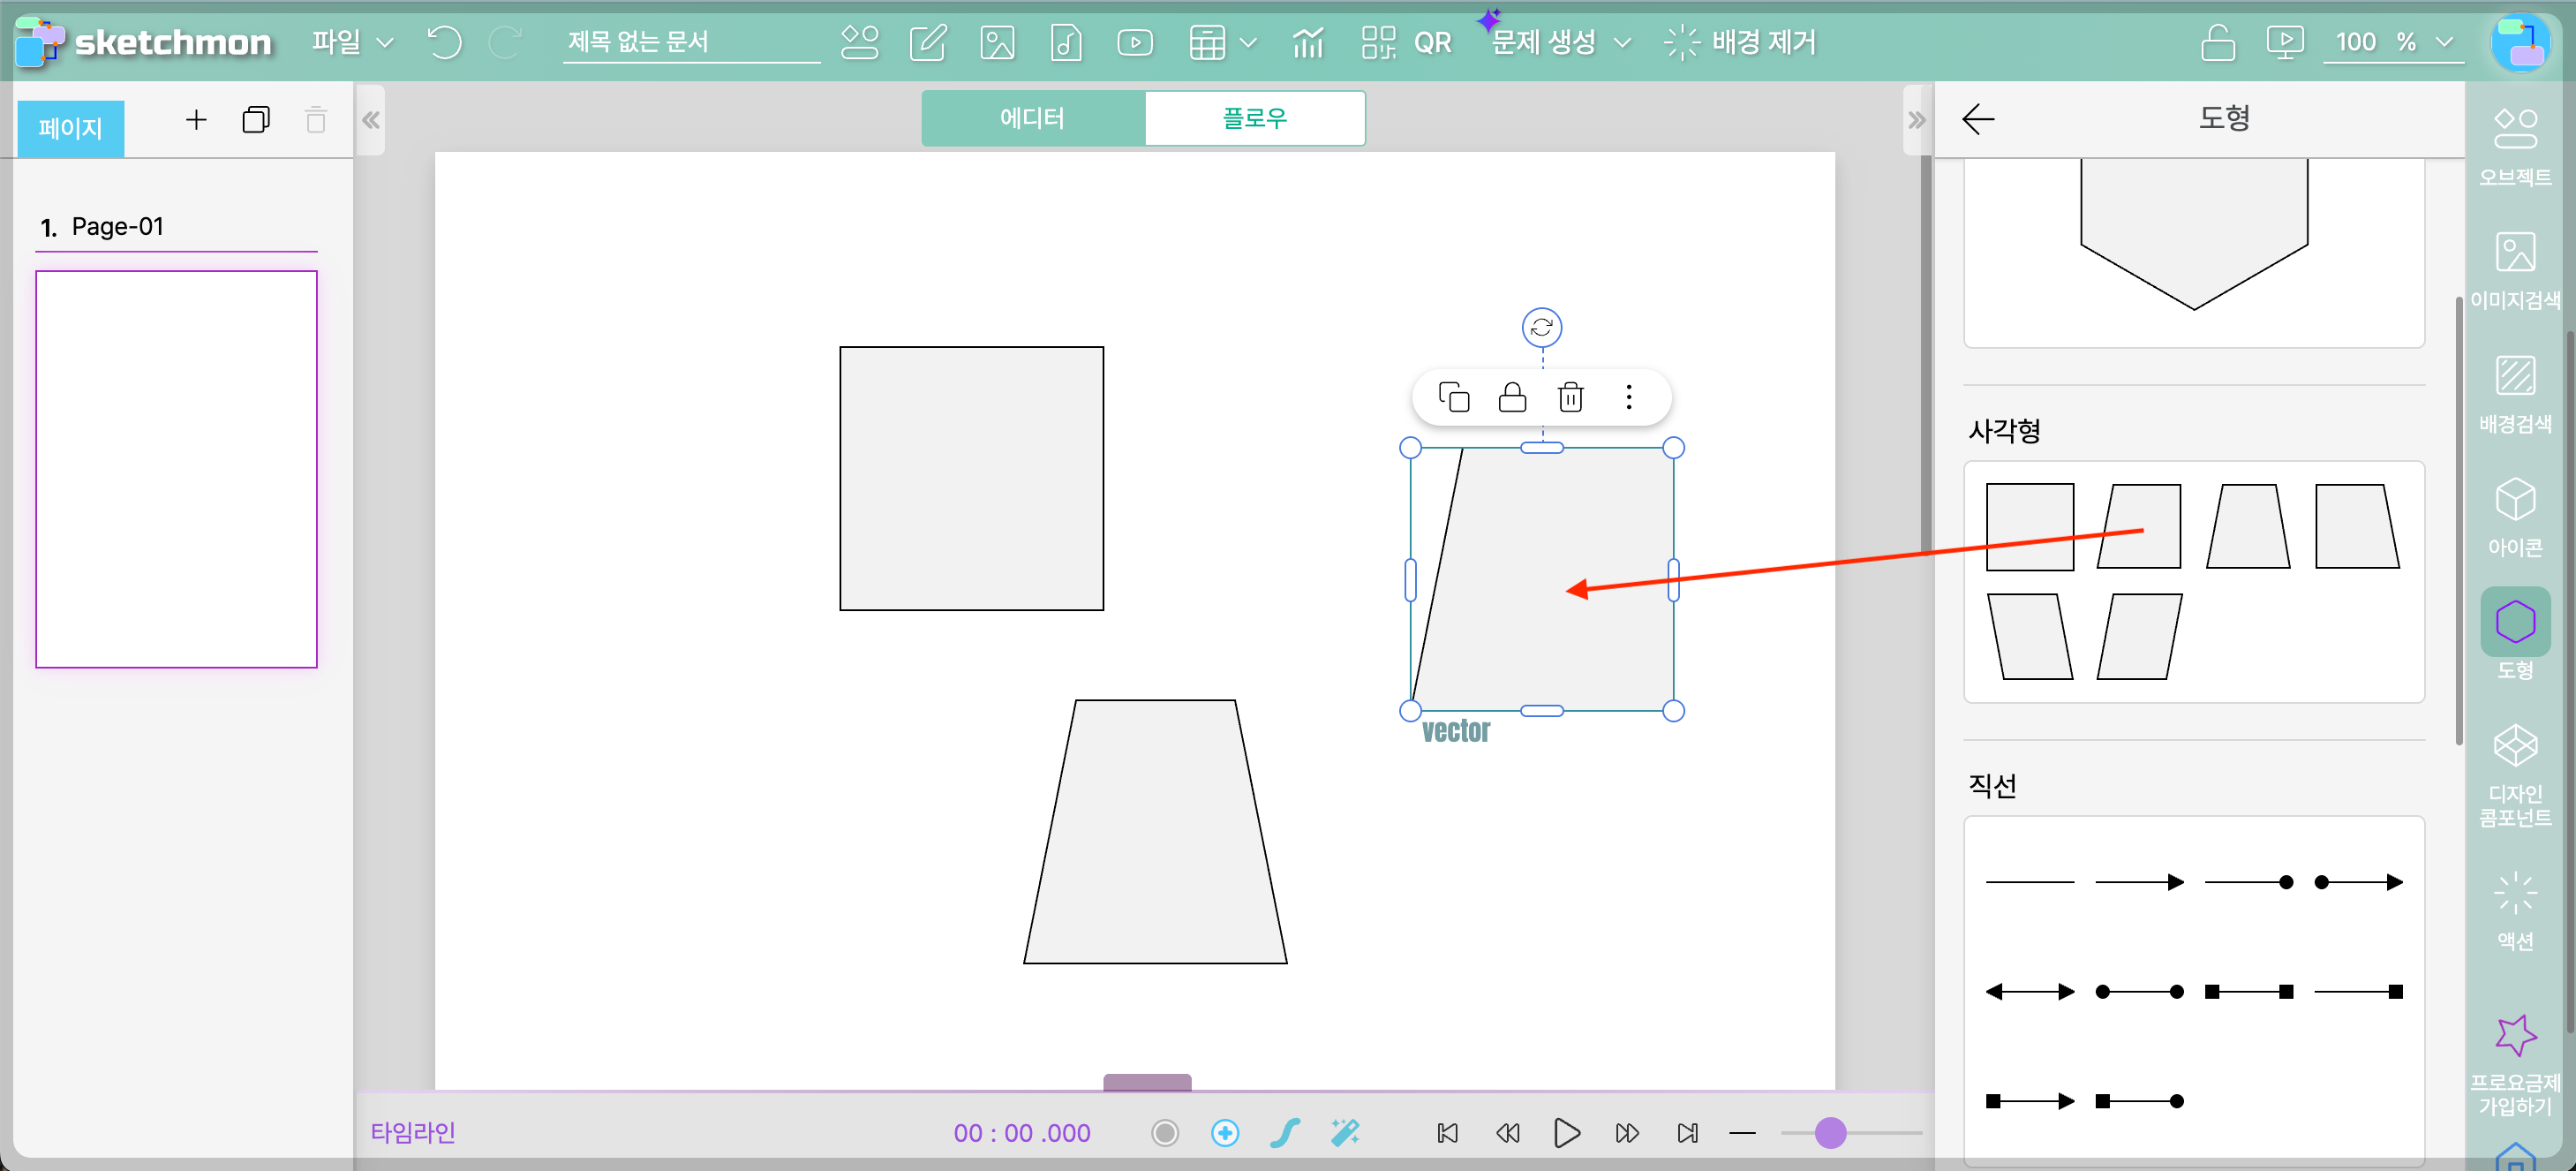Image resolution: width=2576 pixels, height=1171 pixels.
Task: Add a new page with plus icon
Action: 196,120
